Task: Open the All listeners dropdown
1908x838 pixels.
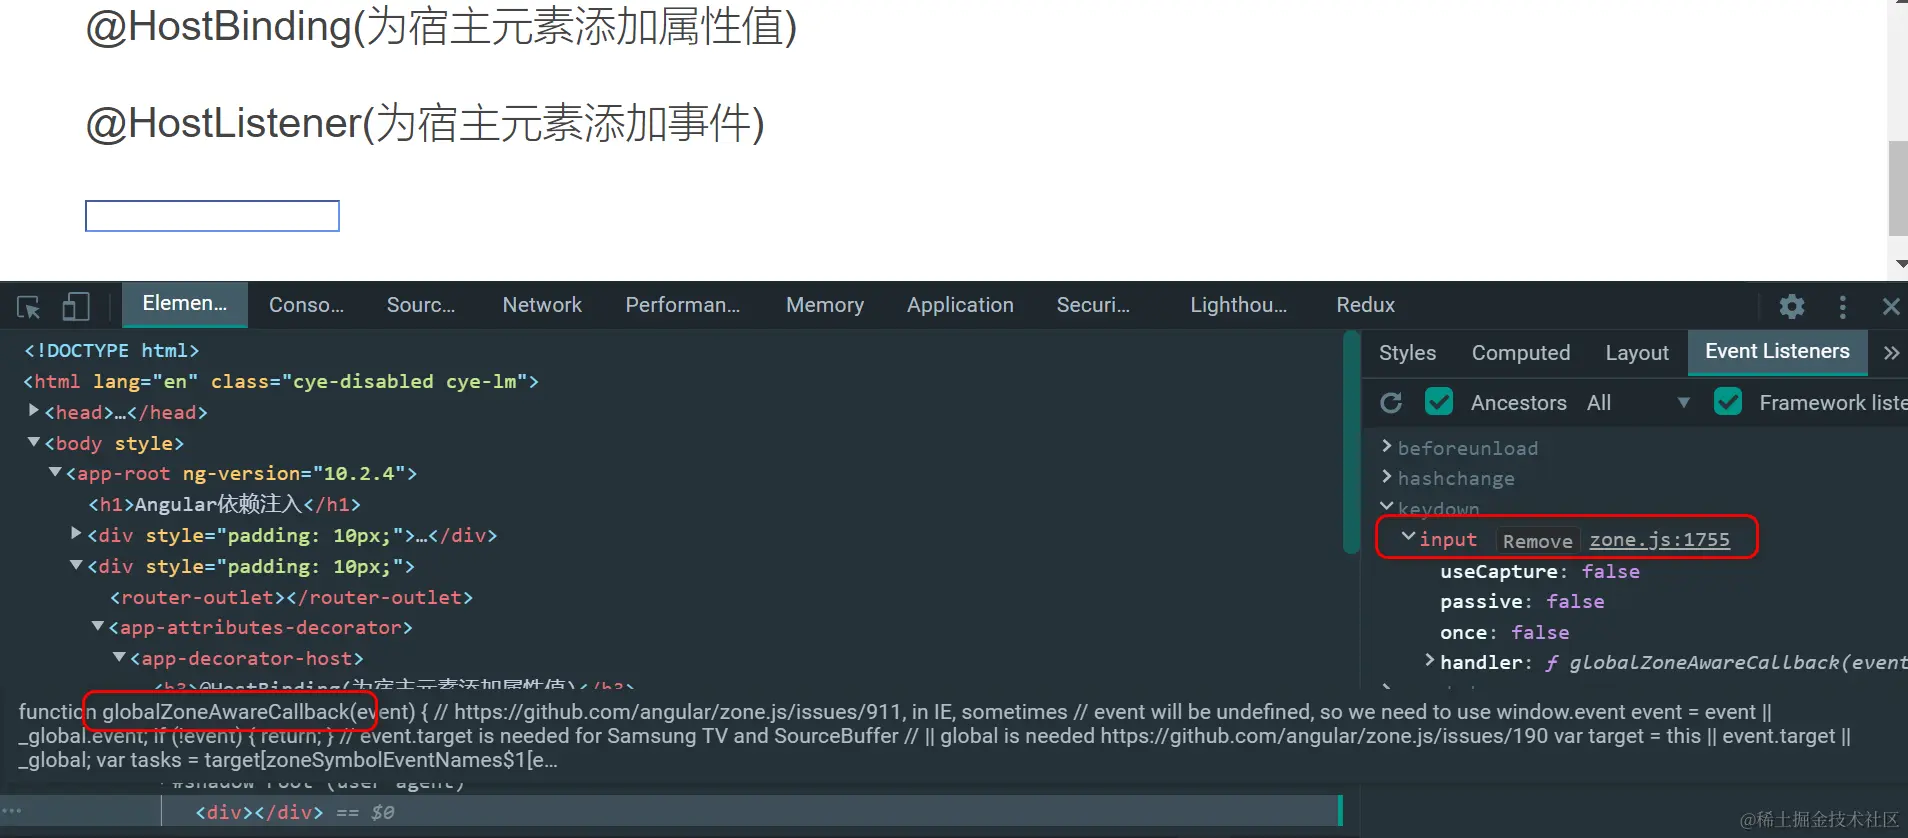Action: [1638, 403]
